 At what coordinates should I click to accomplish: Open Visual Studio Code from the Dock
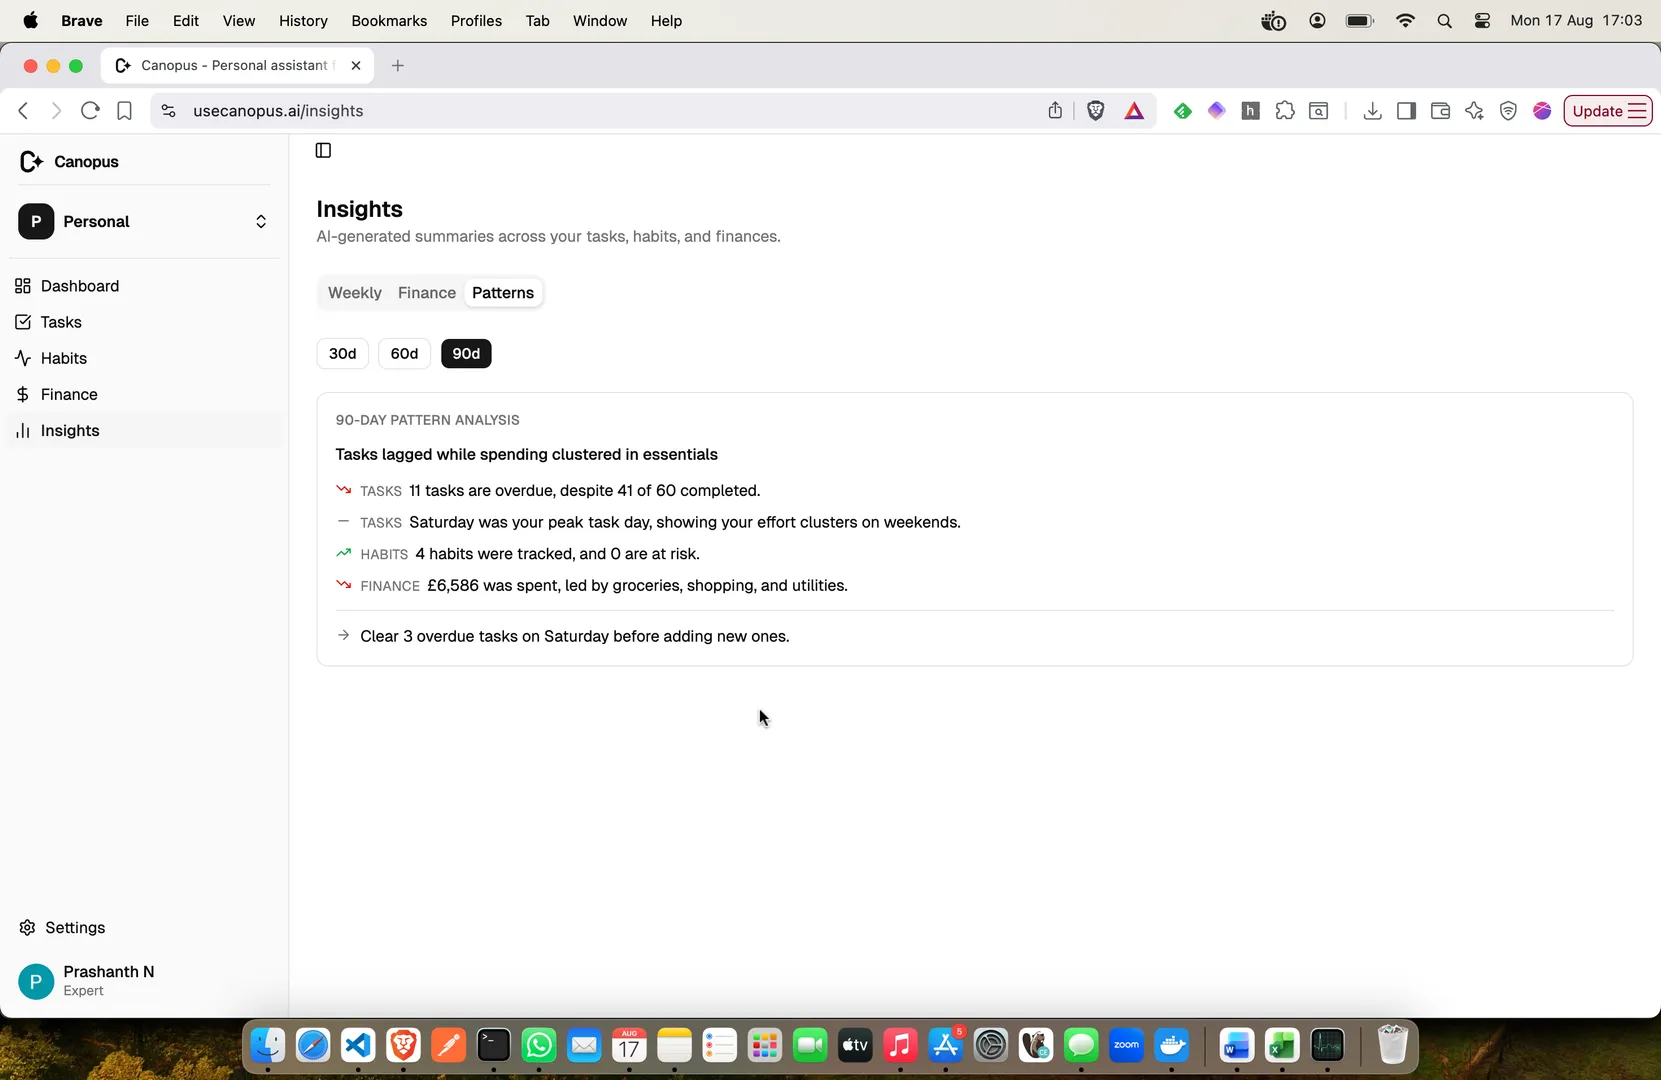point(358,1047)
